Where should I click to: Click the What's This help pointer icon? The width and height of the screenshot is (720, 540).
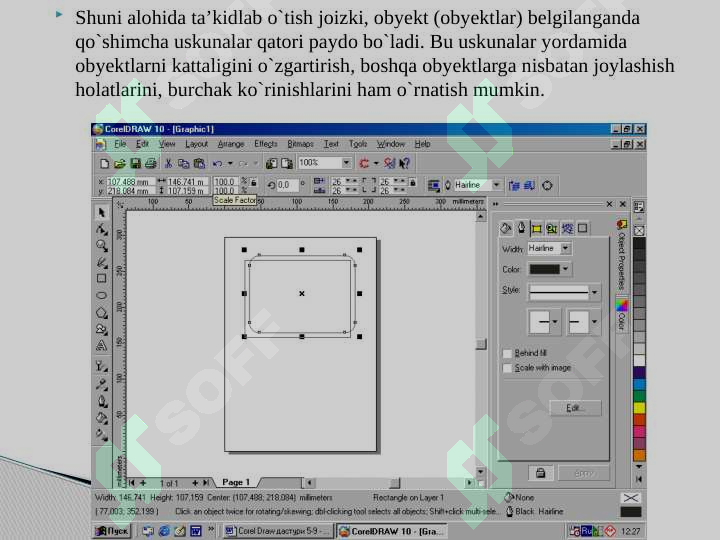point(405,163)
